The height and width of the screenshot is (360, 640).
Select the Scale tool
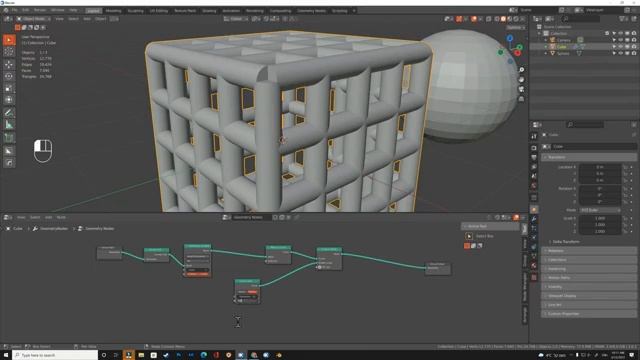[x=9, y=88]
